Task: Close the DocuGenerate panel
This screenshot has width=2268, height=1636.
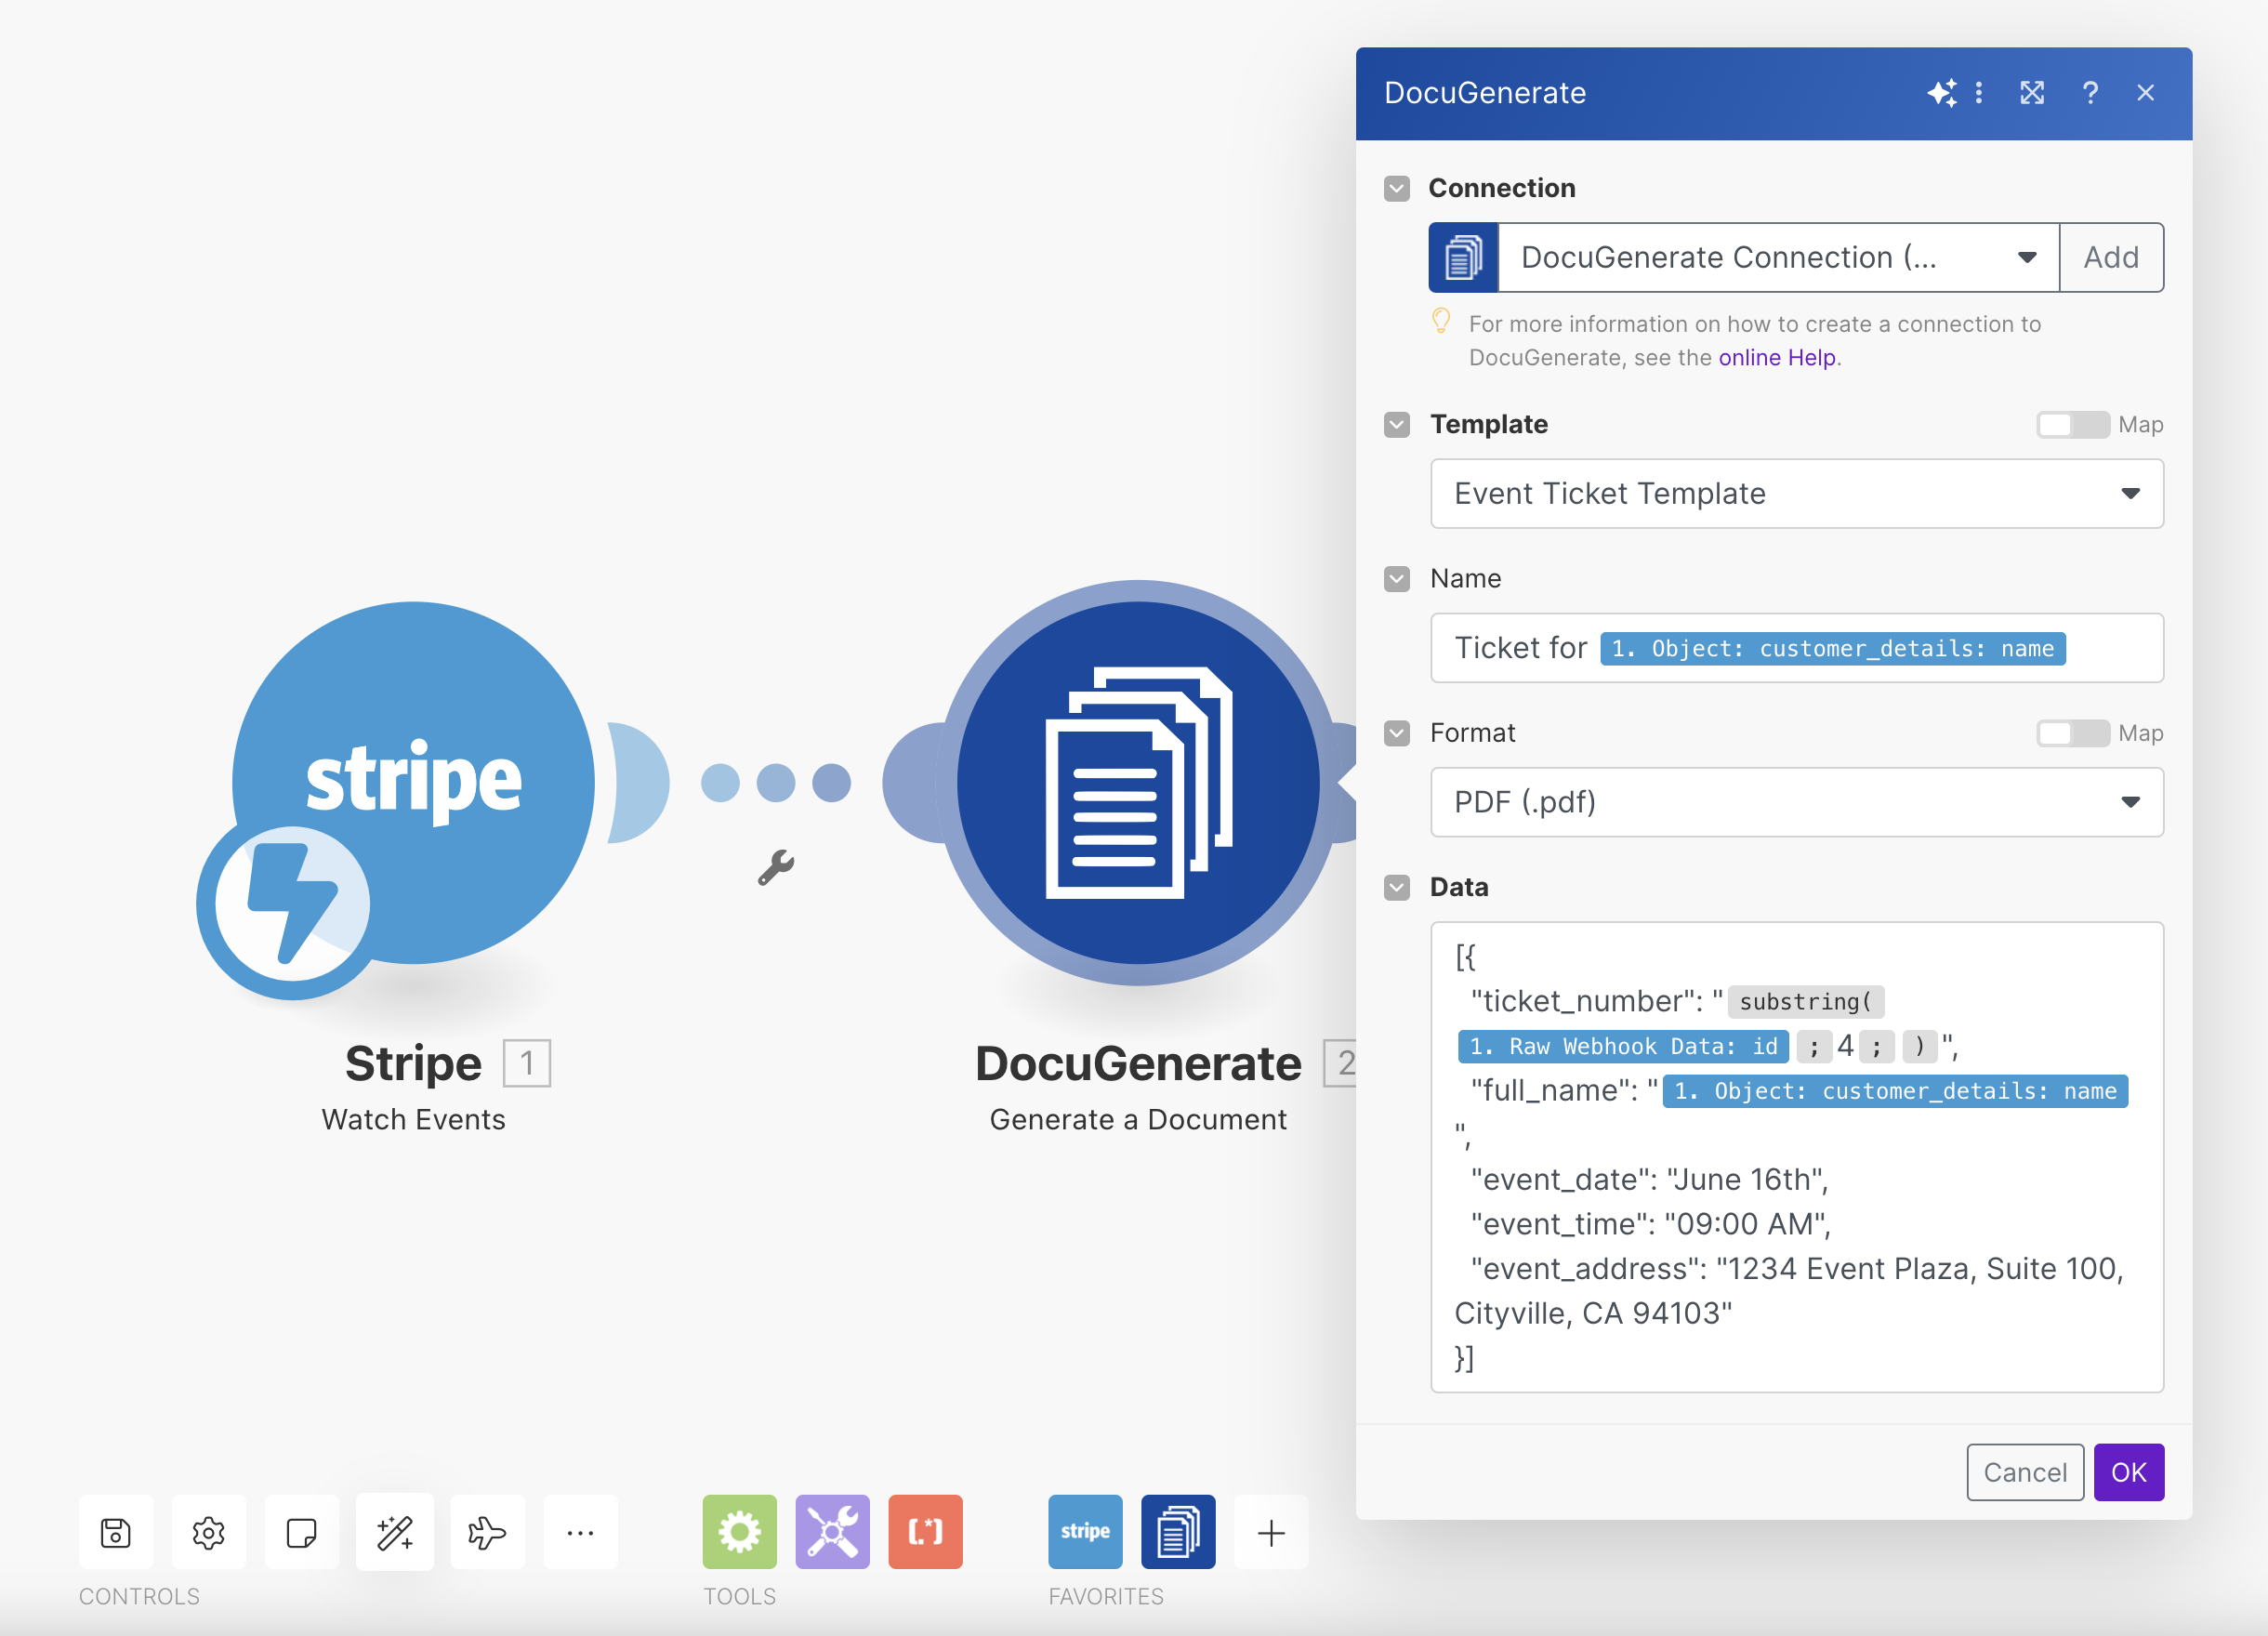Action: tap(2146, 93)
